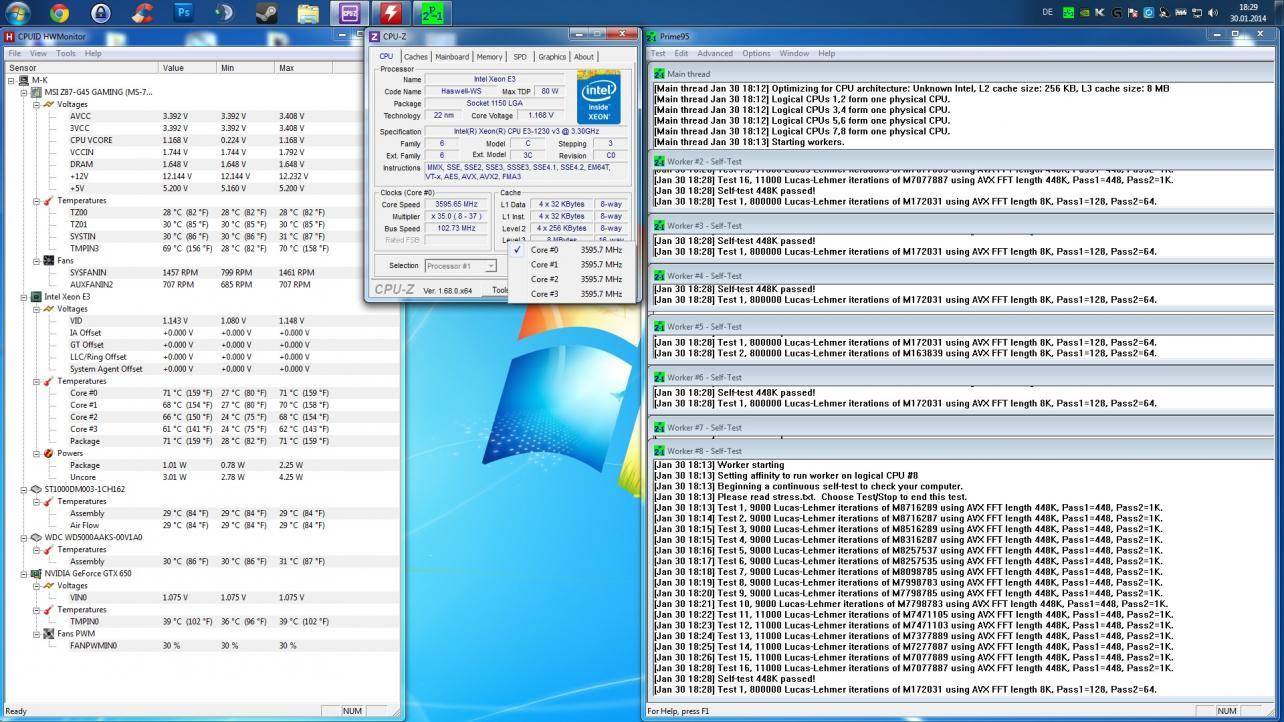
Task: Click the Worker #5 Self-Test window icon
Action: tap(659, 327)
